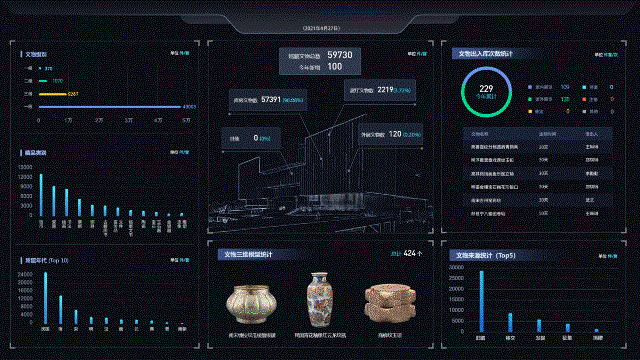
Task: Click the 229 donut chart ring
Action: [x=486, y=92]
